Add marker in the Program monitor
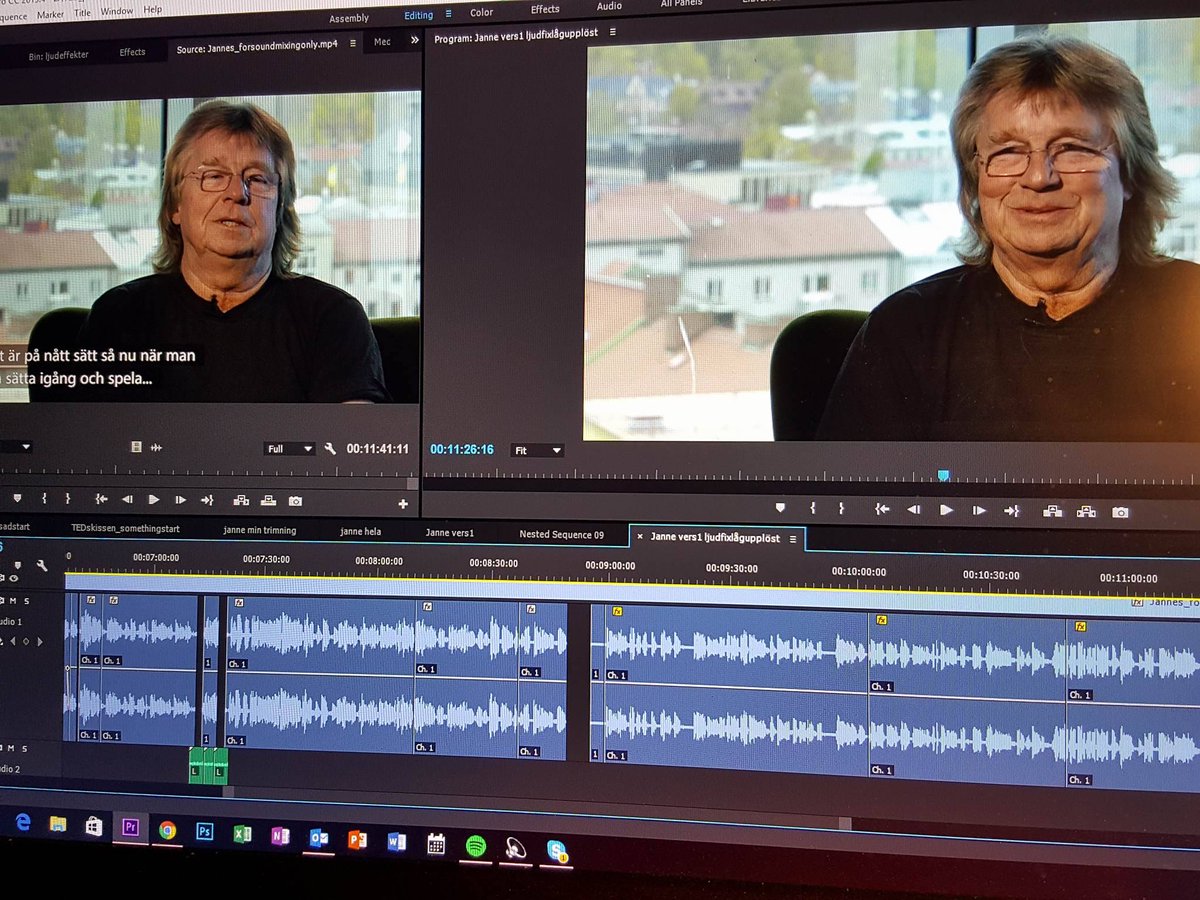The width and height of the screenshot is (1200, 900). 780,508
